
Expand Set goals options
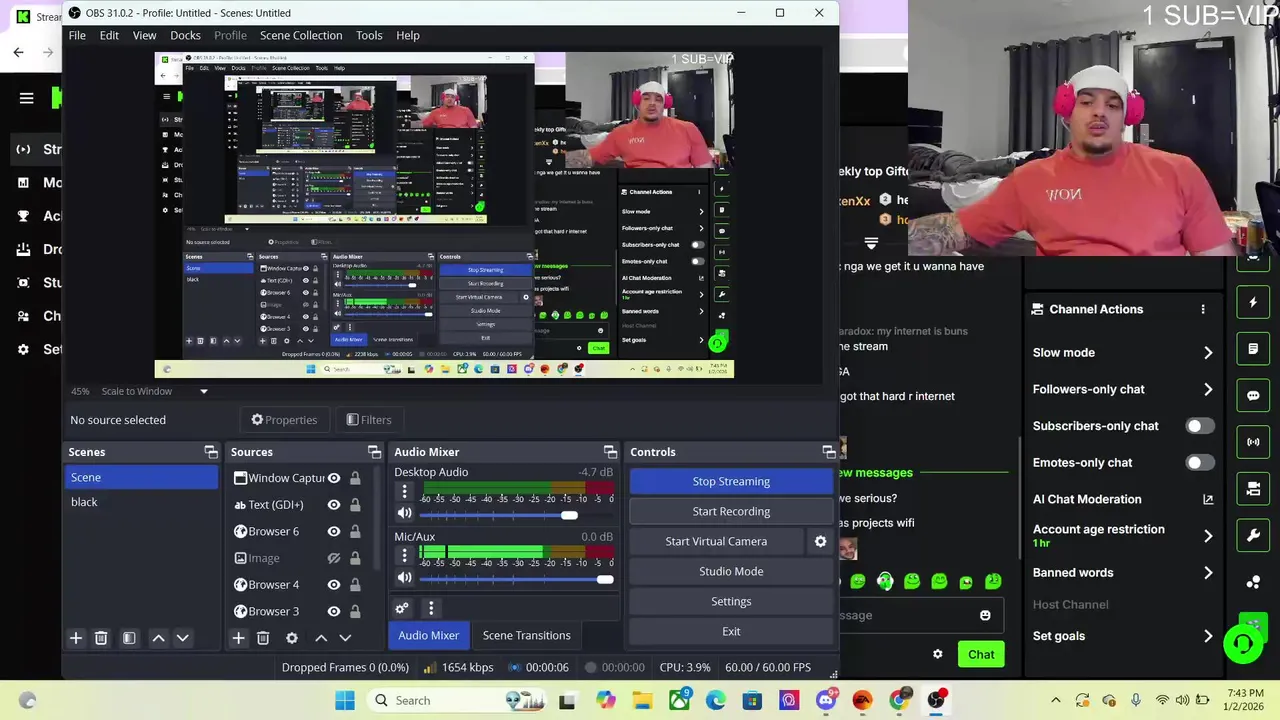click(1208, 636)
